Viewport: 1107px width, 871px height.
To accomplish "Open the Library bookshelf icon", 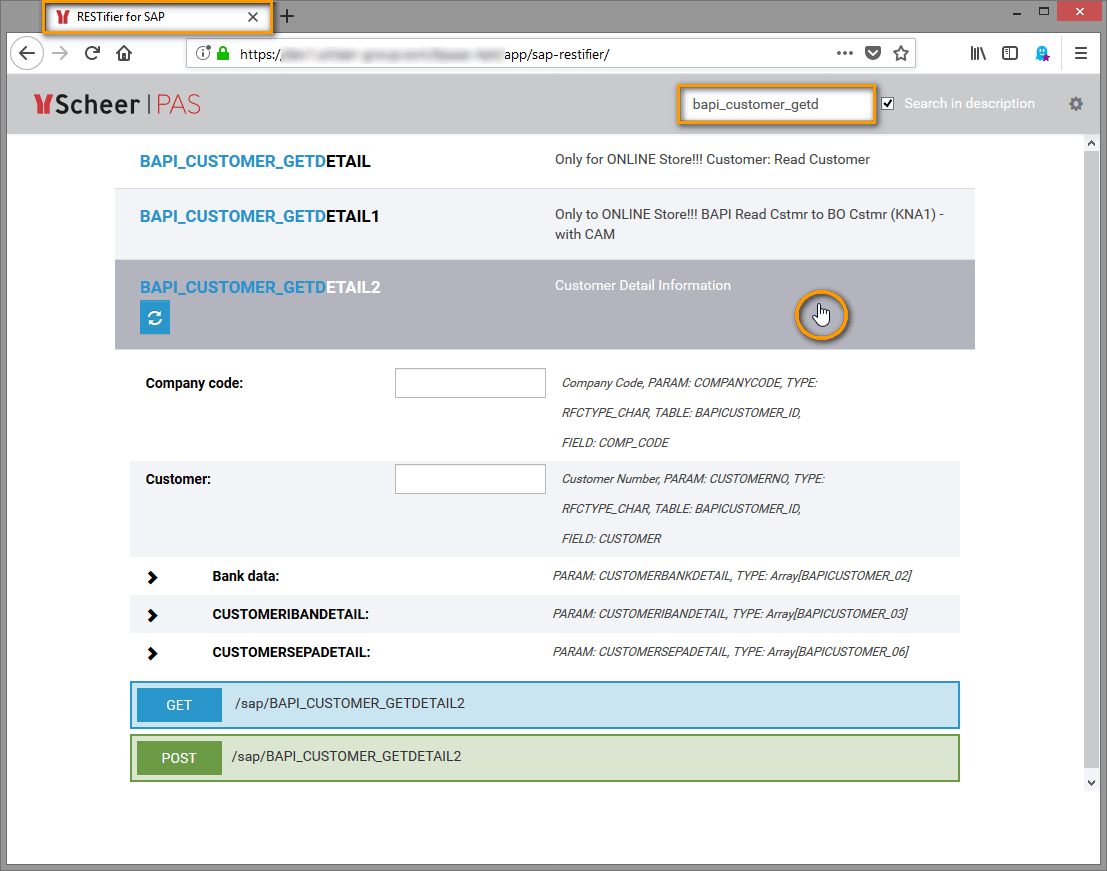I will [x=978, y=53].
